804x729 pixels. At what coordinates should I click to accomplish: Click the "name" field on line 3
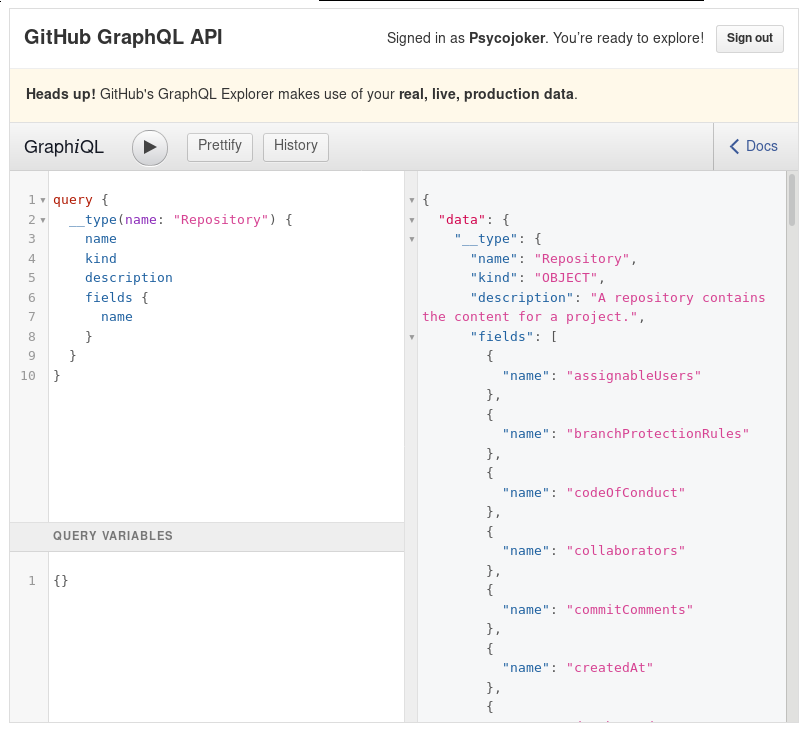pyautogui.click(x=100, y=239)
